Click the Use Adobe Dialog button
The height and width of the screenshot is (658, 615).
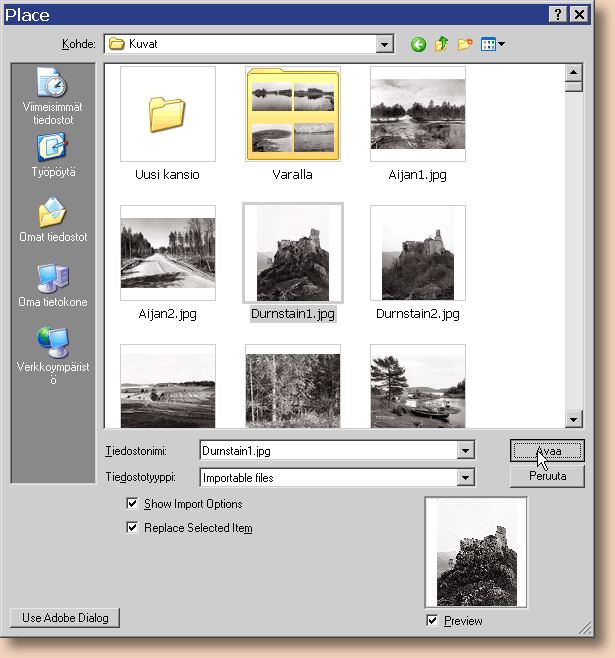click(64, 618)
